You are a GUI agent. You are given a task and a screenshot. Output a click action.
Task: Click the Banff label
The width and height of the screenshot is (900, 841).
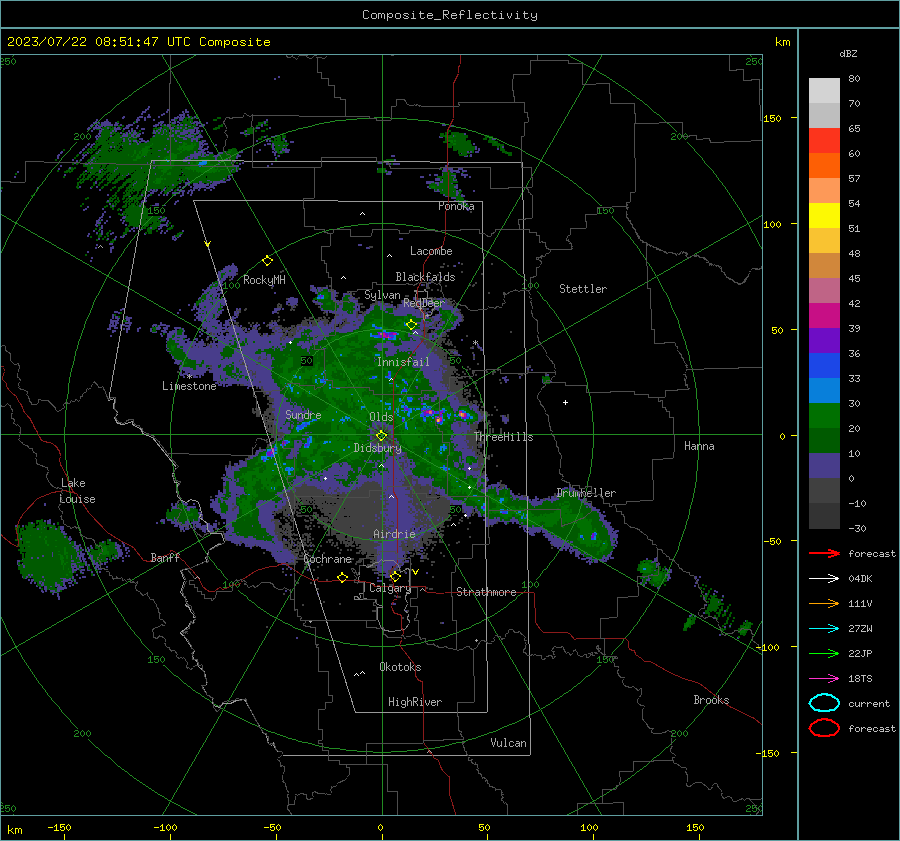pos(165,558)
